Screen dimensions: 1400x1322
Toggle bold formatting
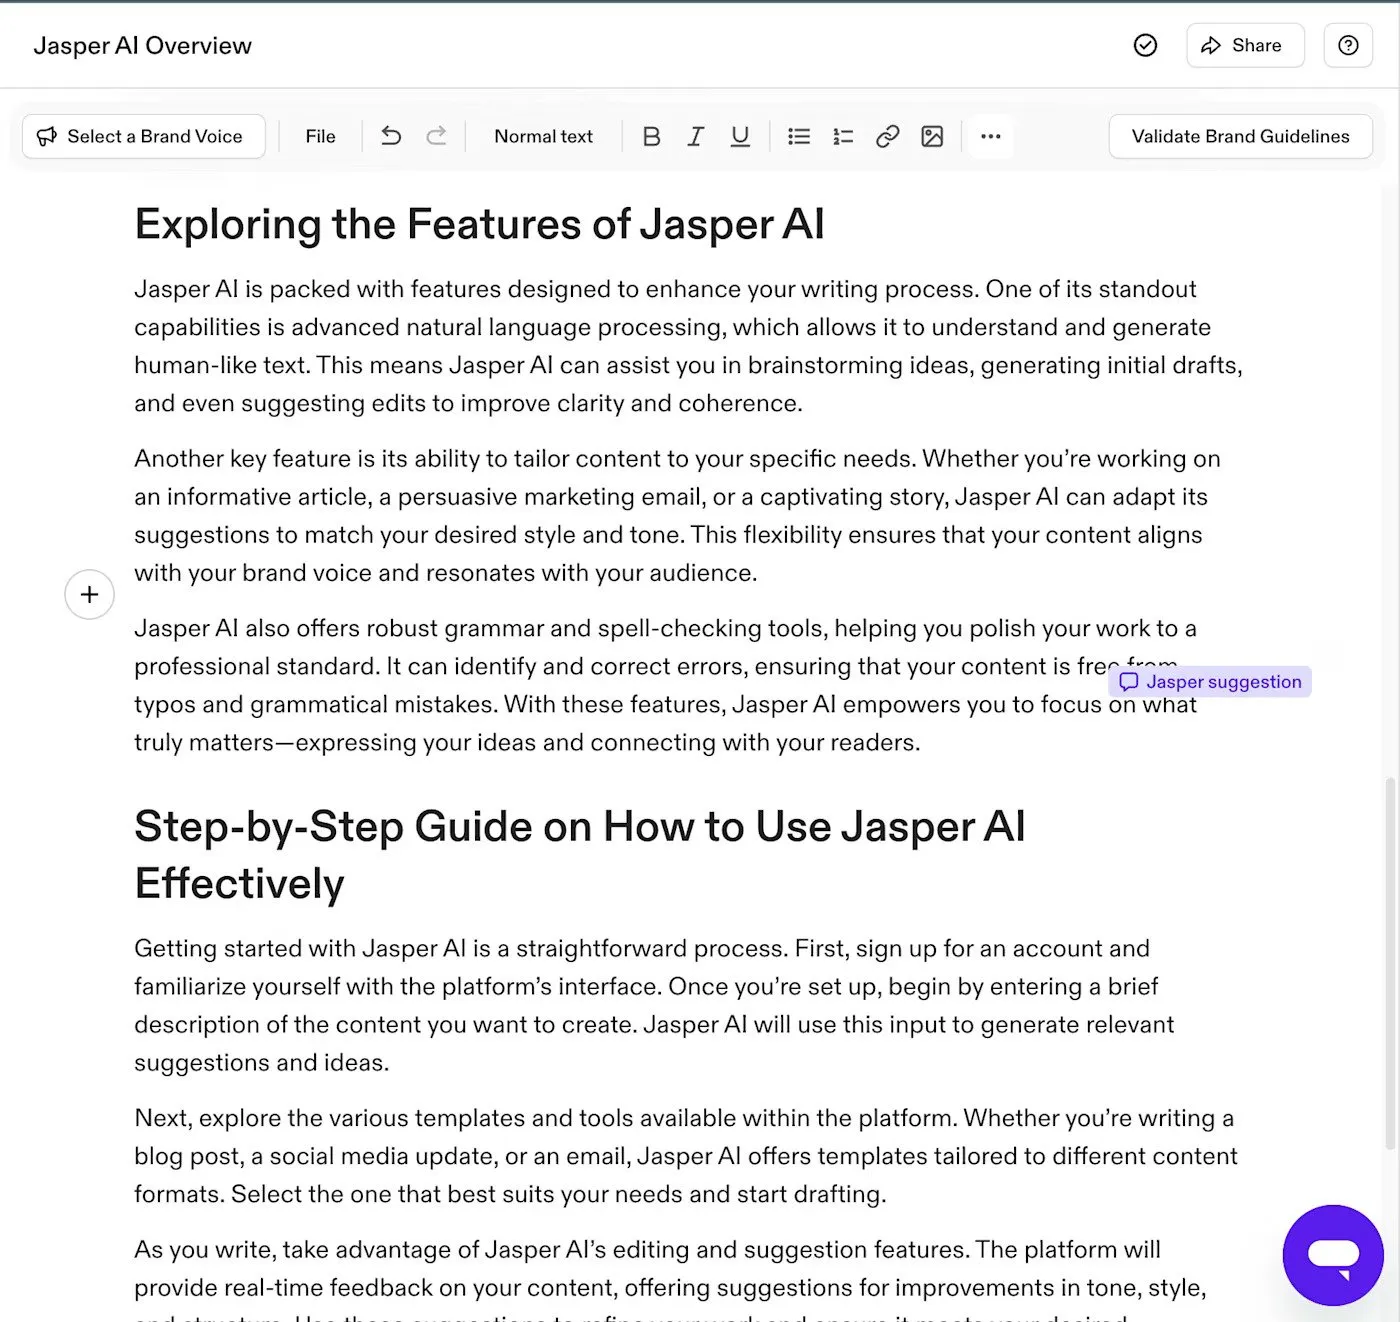pyautogui.click(x=651, y=136)
